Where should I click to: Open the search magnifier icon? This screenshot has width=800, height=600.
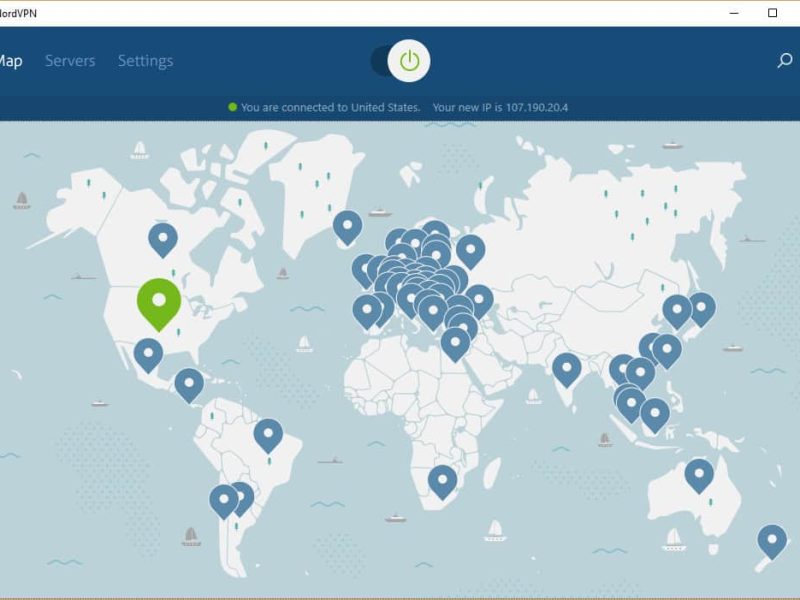tap(785, 61)
